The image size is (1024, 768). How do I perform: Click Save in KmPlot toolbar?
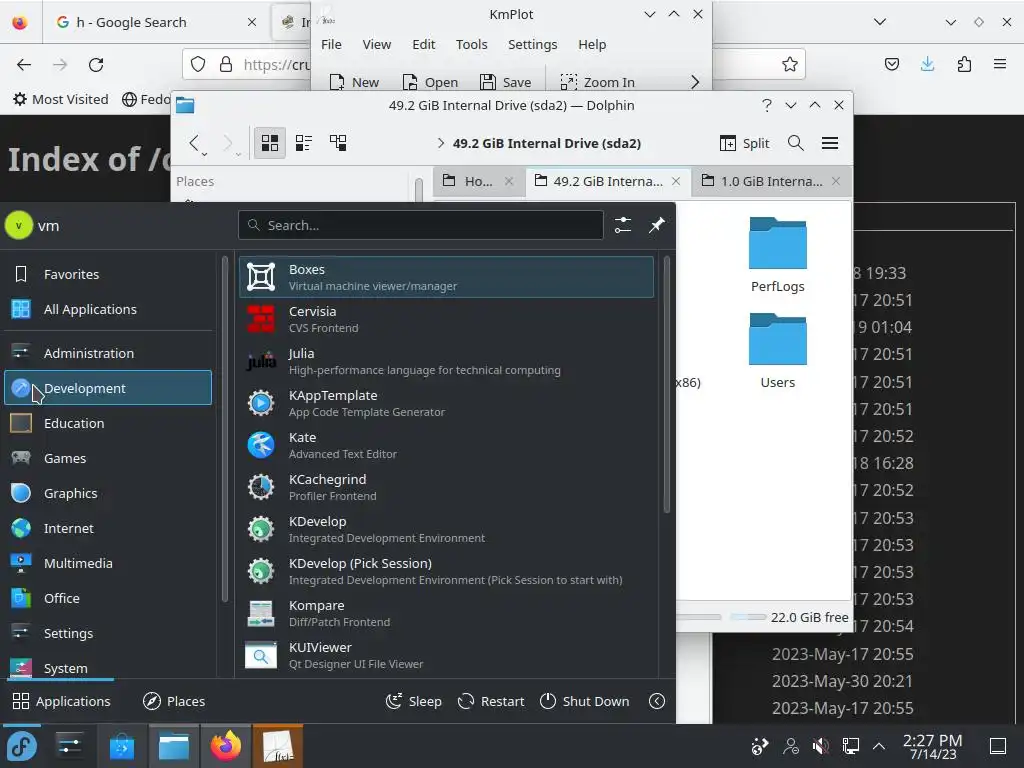pyautogui.click(x=505, y=82)
